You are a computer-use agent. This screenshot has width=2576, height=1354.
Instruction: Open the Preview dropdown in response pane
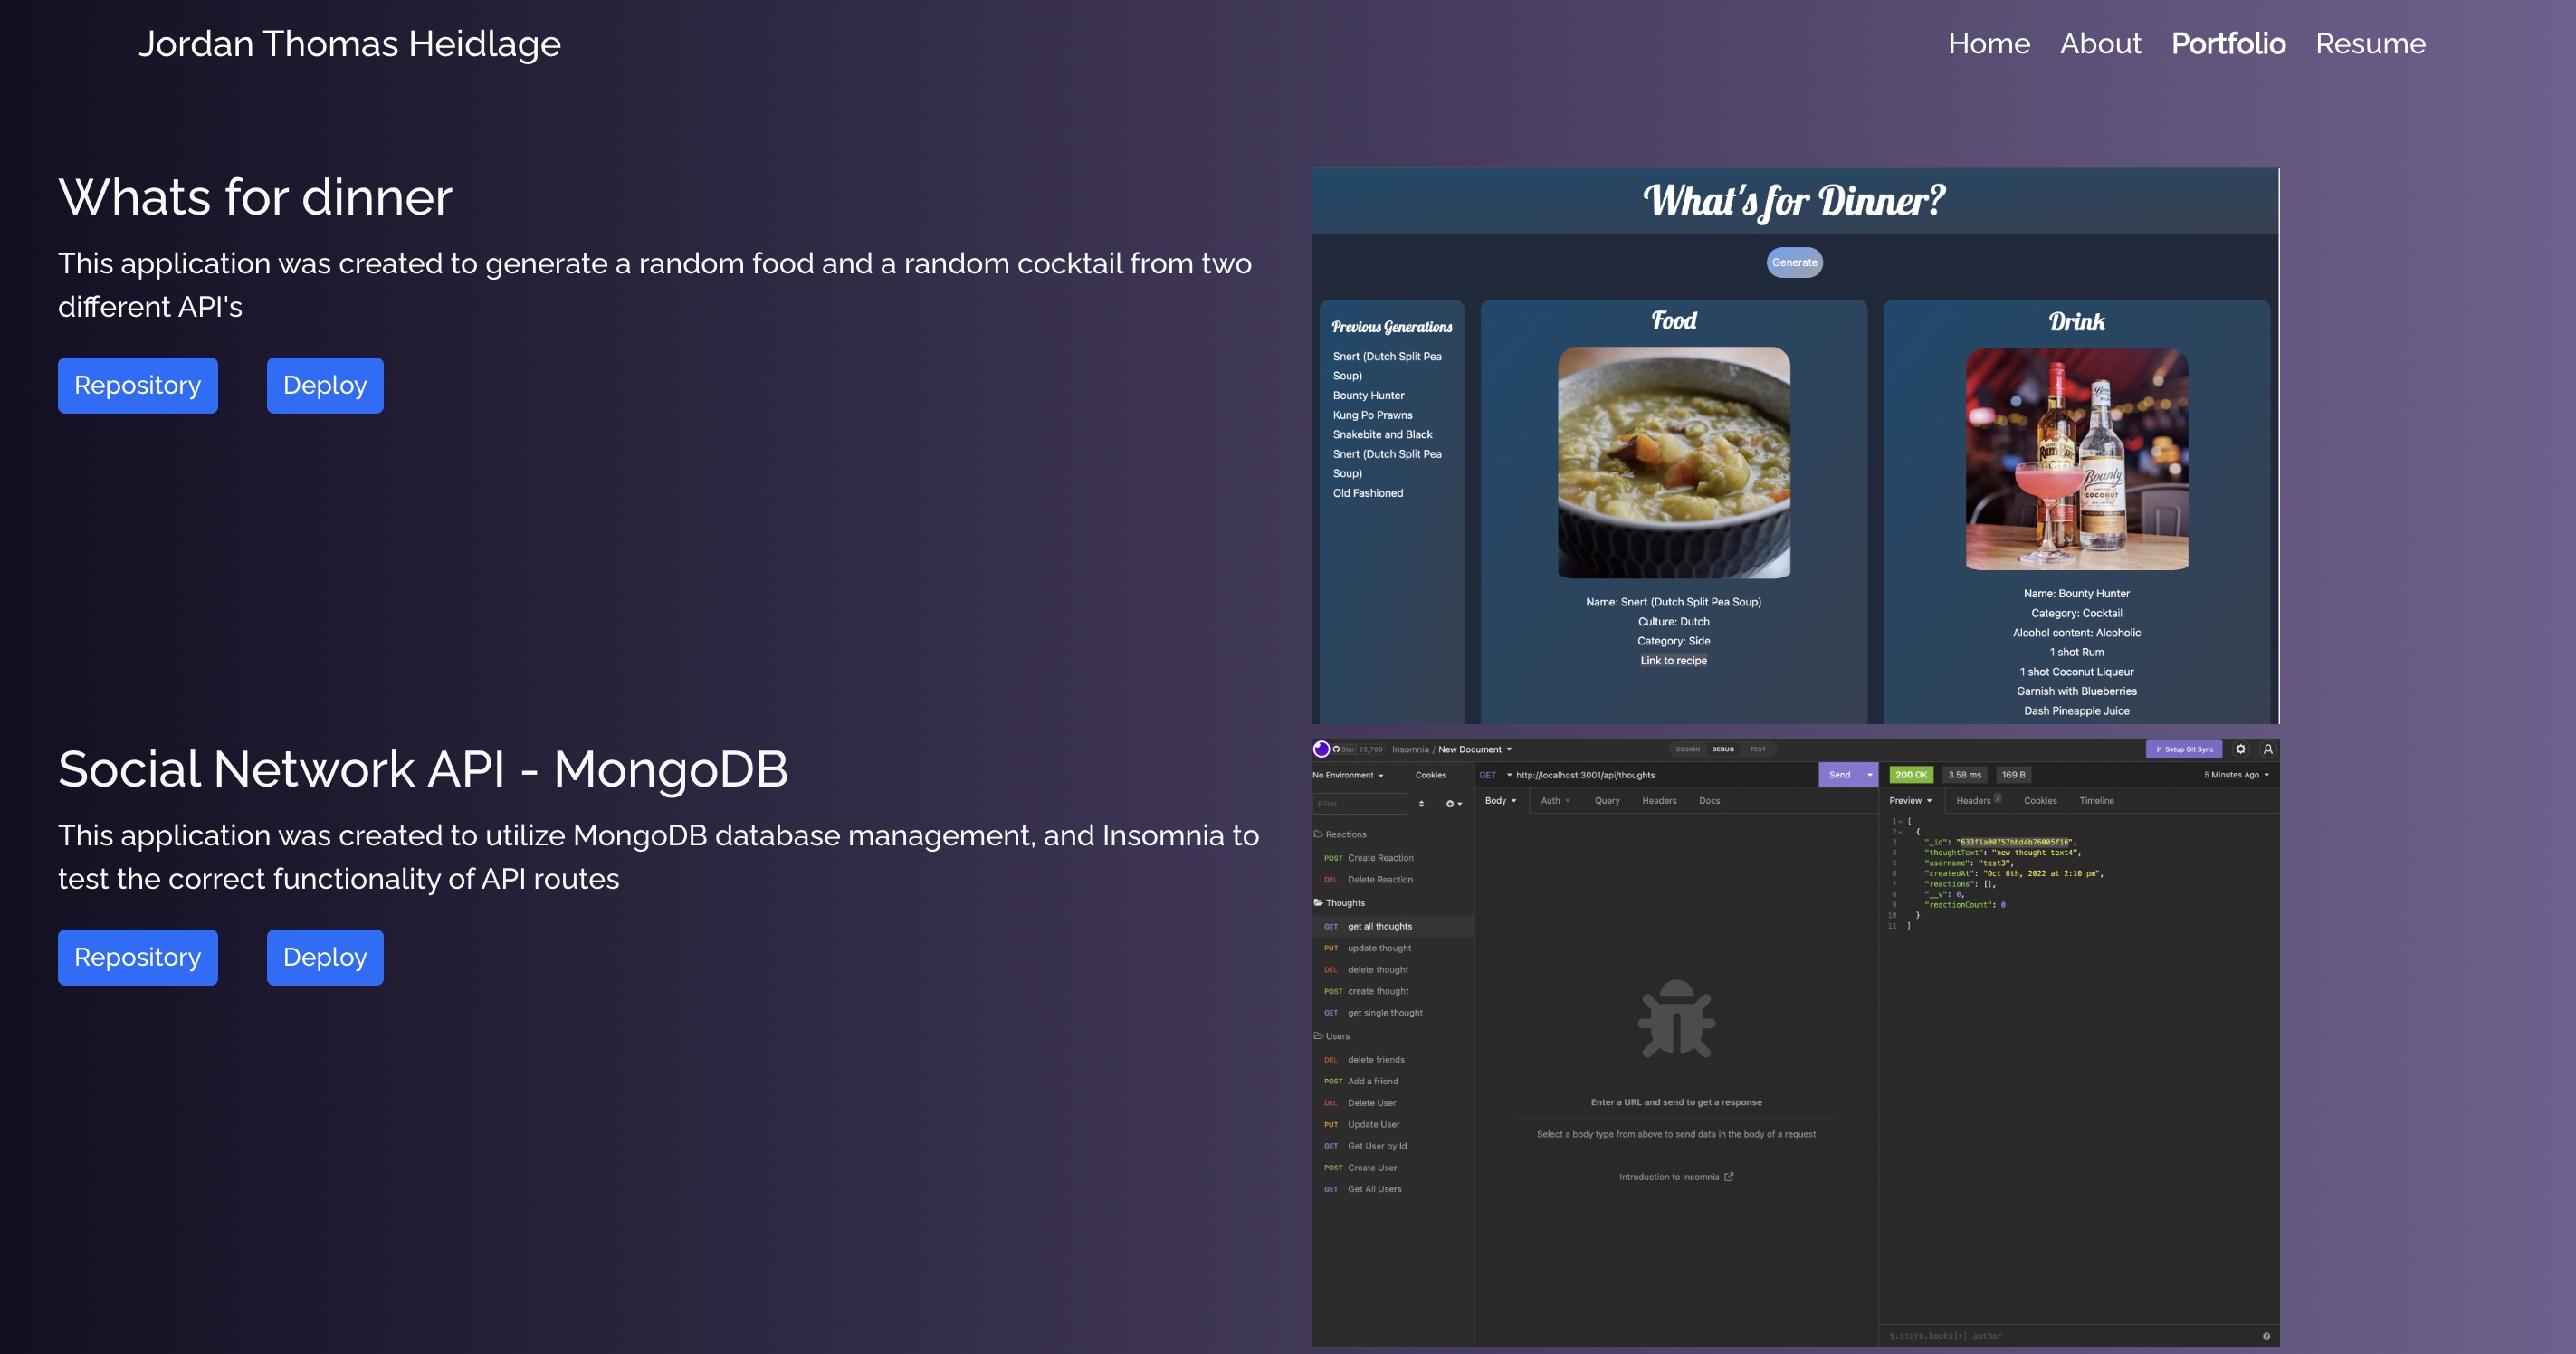point(1910,801)
